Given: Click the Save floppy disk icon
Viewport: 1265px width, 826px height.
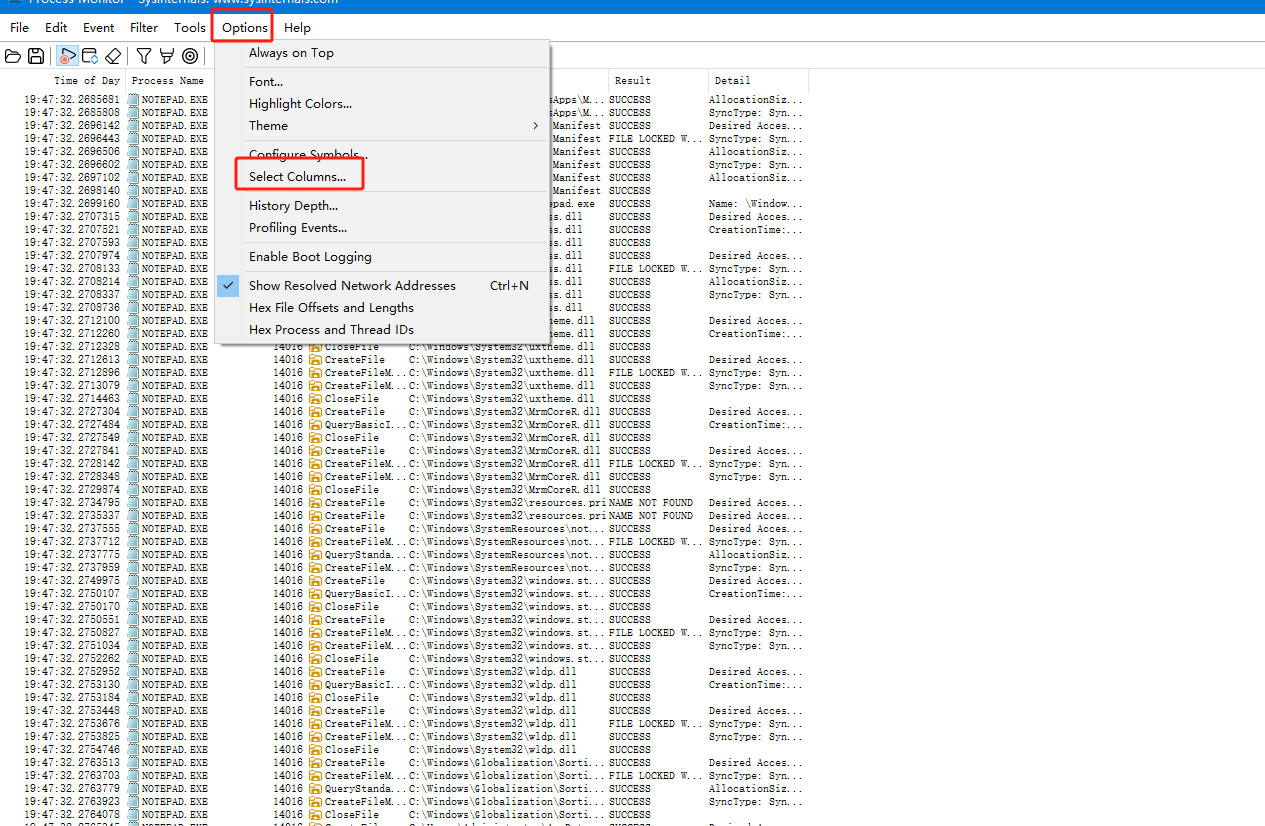Looking at the screenshot, I should click(x=36, y=56).
